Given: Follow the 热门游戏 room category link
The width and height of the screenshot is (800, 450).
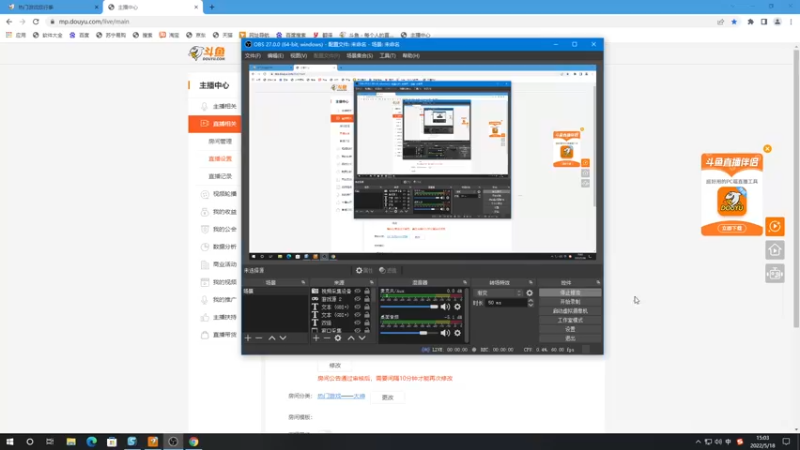Looking at the screenshot, I should click(341, 396).
